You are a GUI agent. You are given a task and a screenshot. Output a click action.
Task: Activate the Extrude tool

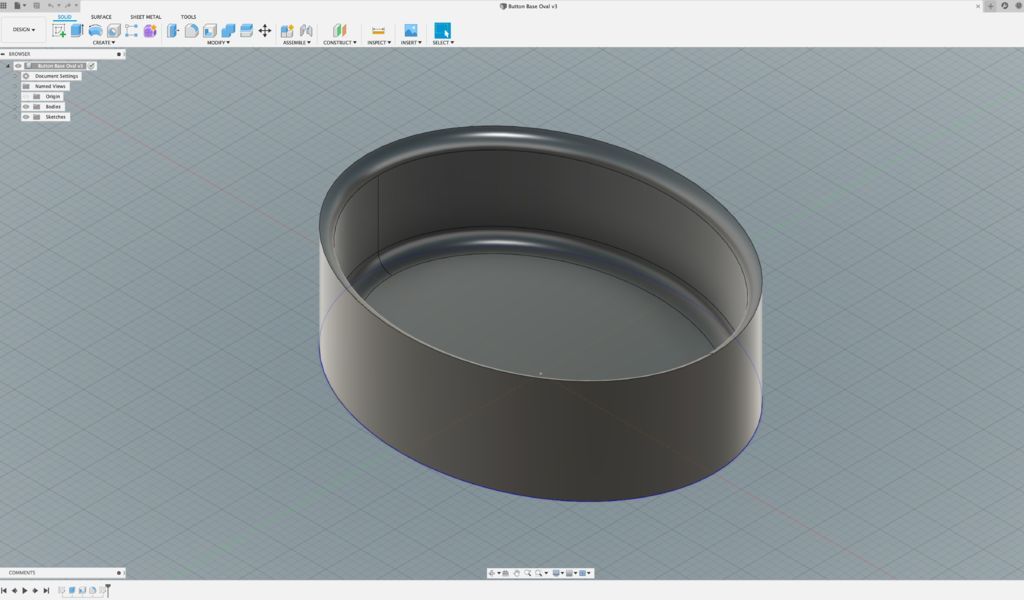tap(79, 30)
